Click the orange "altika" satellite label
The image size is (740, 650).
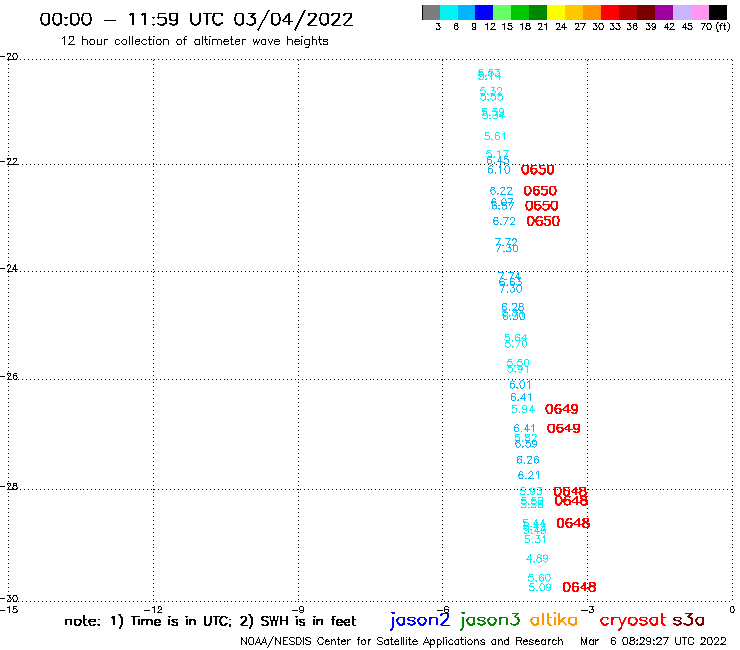(x=554, y=620)
